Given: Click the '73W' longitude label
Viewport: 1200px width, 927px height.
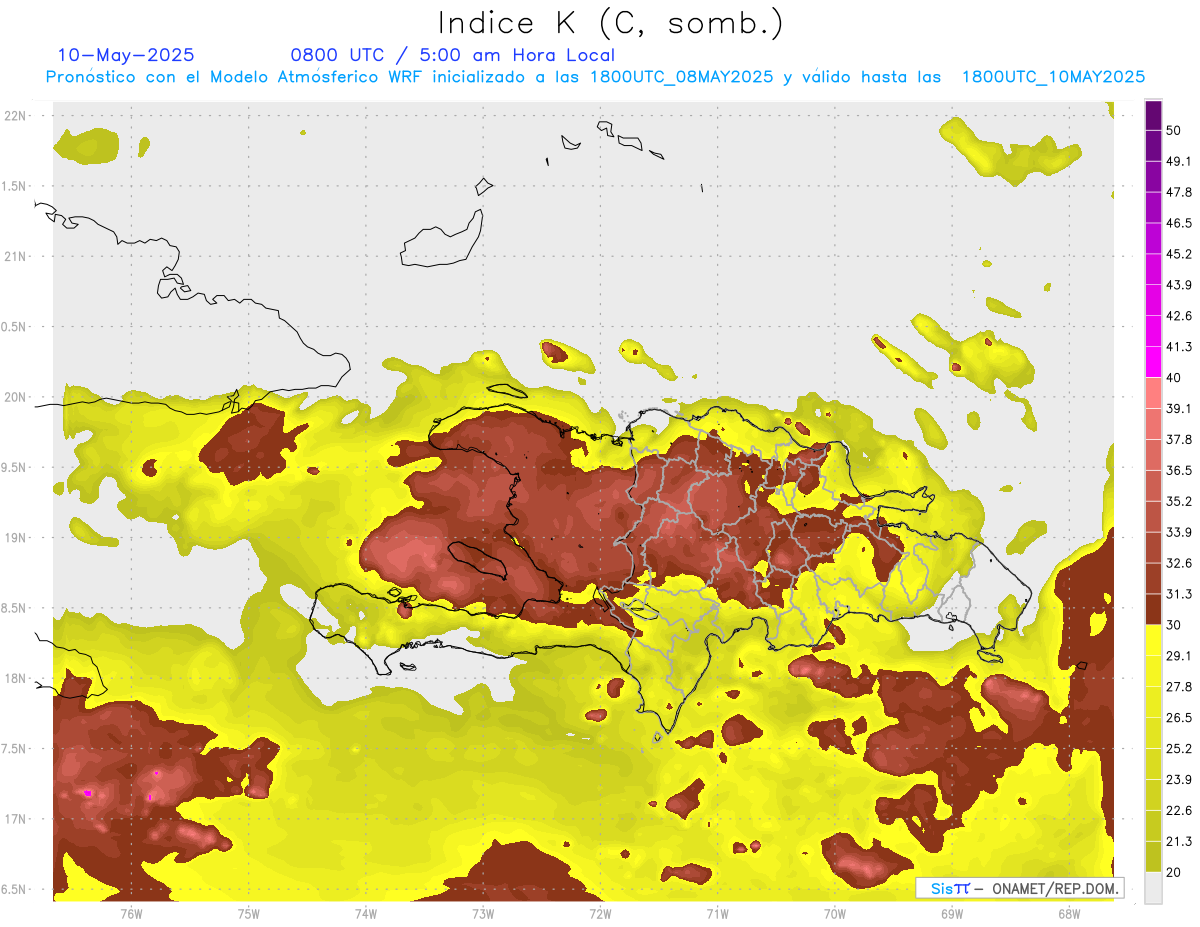Looking at the screenshot, I should 483,913.
